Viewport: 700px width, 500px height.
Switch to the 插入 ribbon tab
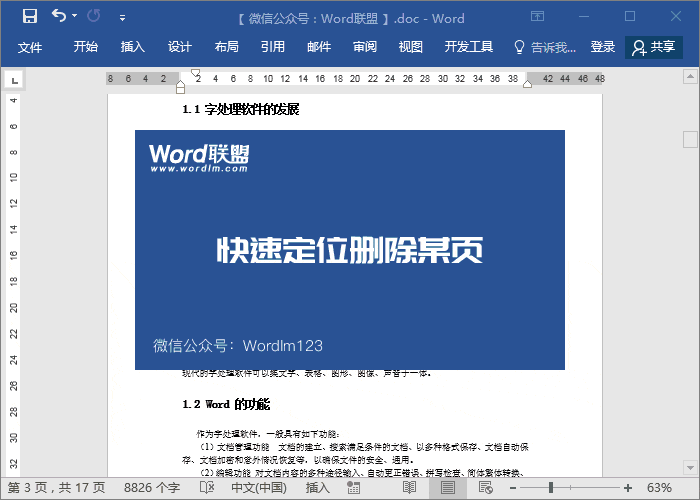coord(133,46)
